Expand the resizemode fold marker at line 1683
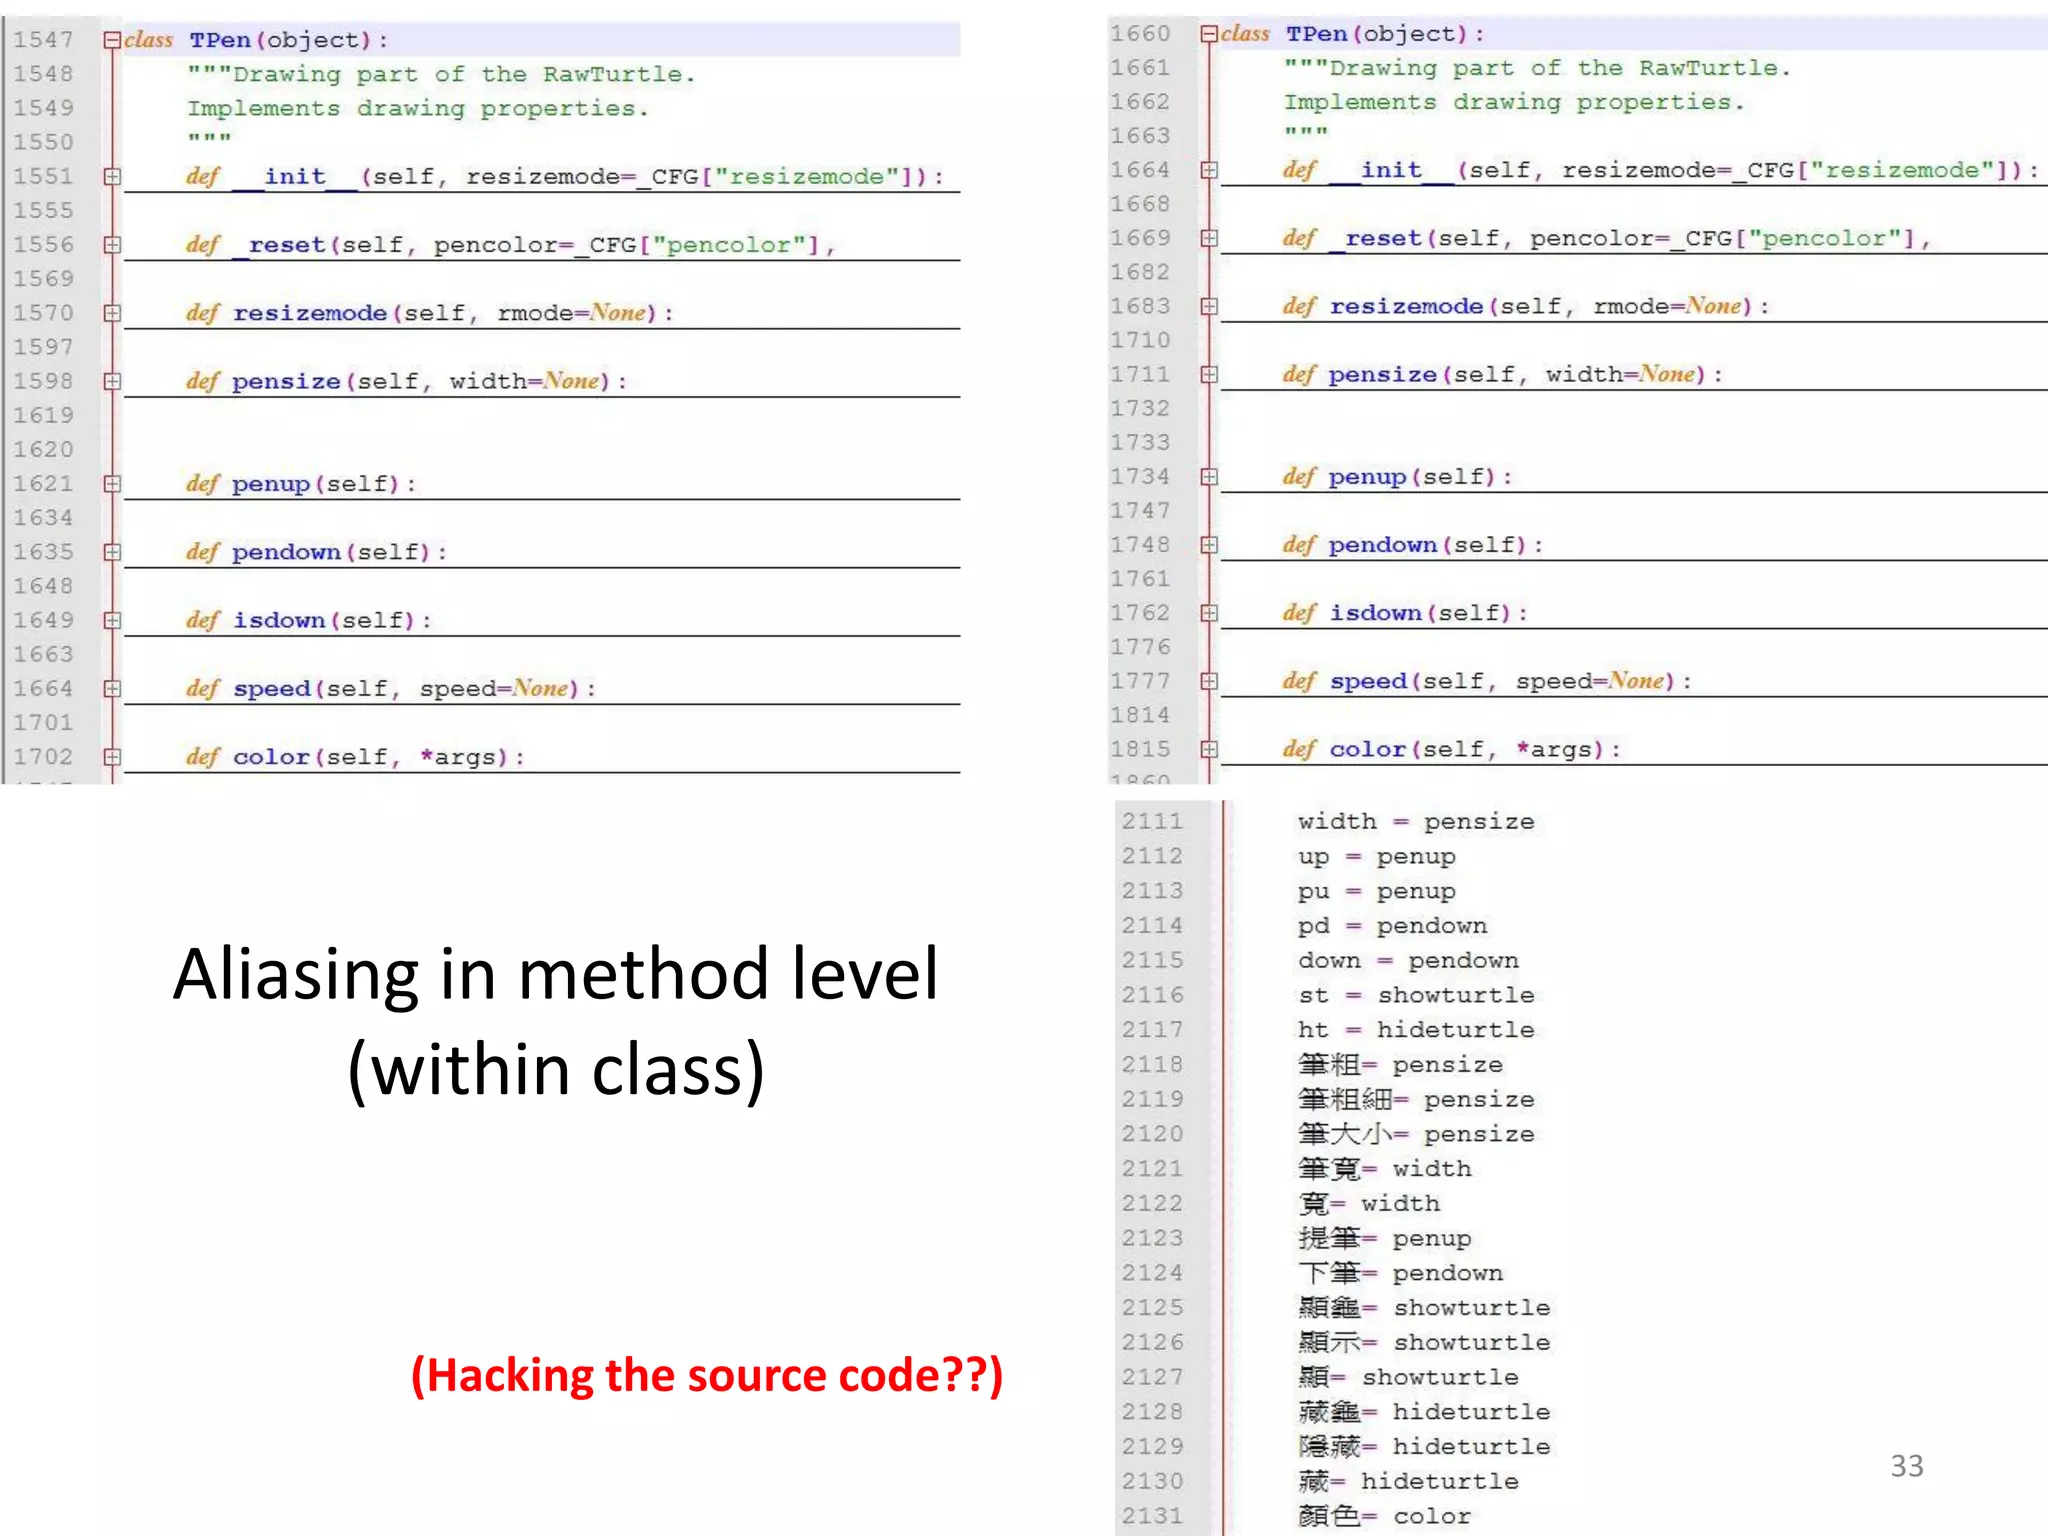Viewport: 2048px width, 1536px height. click(1209, 306)
